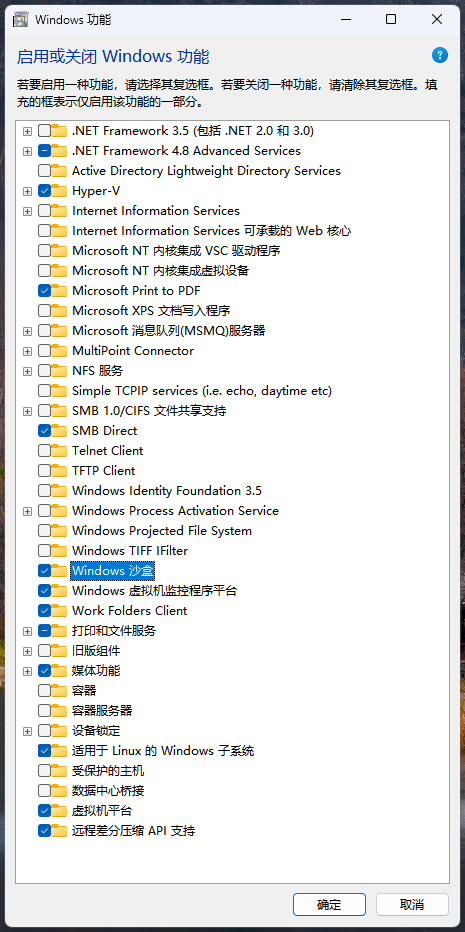Image resolution: width=465 pixels, height=932 pixels.
Task: Select Microsoft NT 内核集成 VSC 驱动程序 label
Action: [x=176, y=251]
